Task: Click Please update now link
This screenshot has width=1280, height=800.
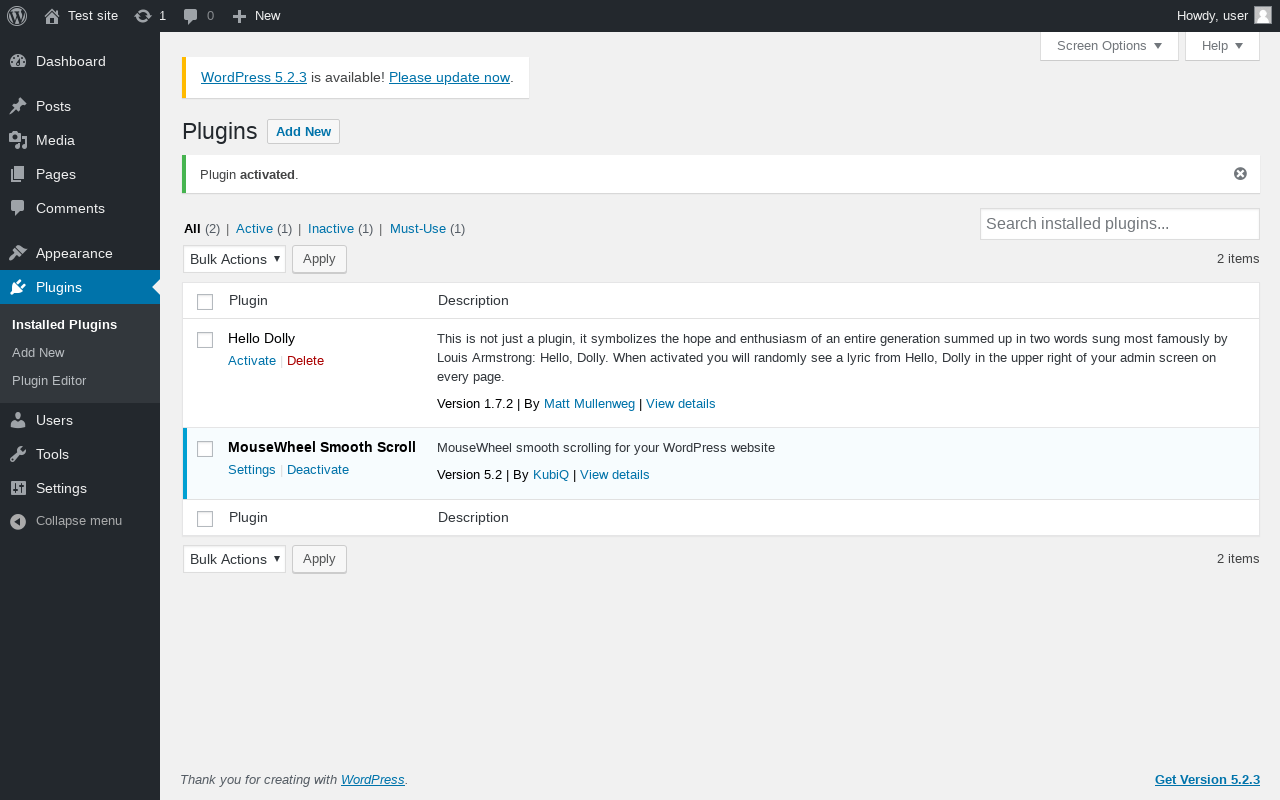Action: point(449,77)
